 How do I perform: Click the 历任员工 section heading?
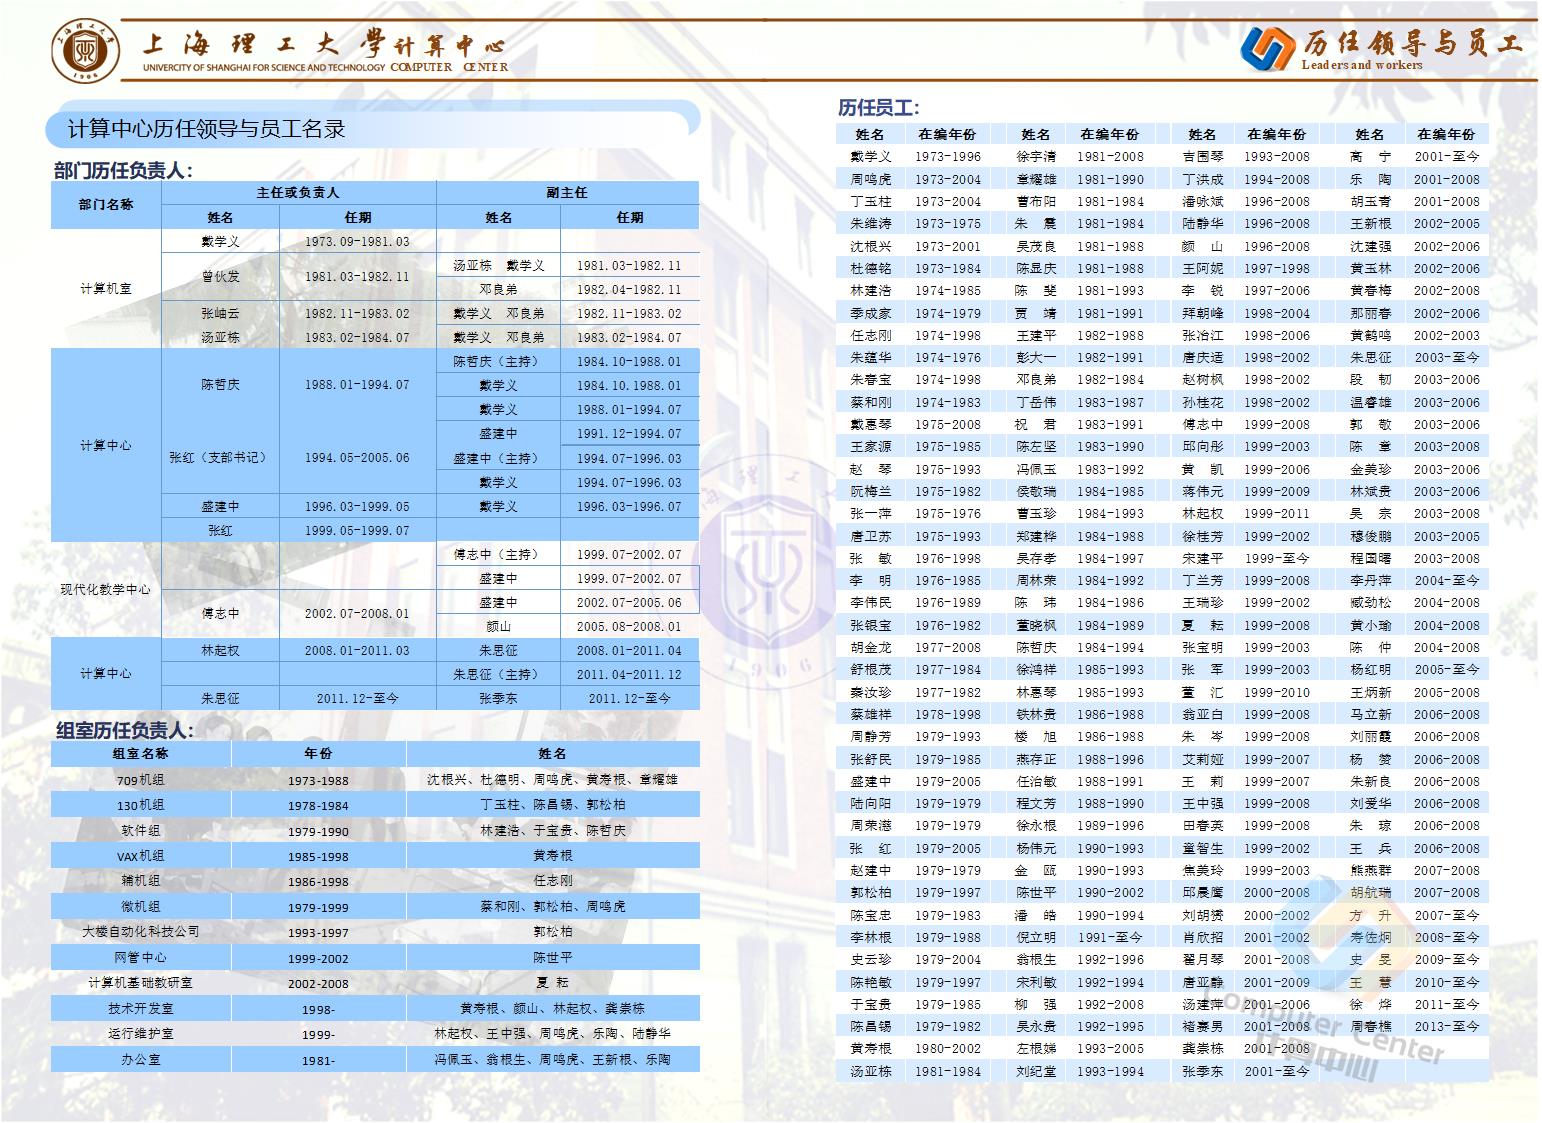pyautogui.click(x=878, y=108)
